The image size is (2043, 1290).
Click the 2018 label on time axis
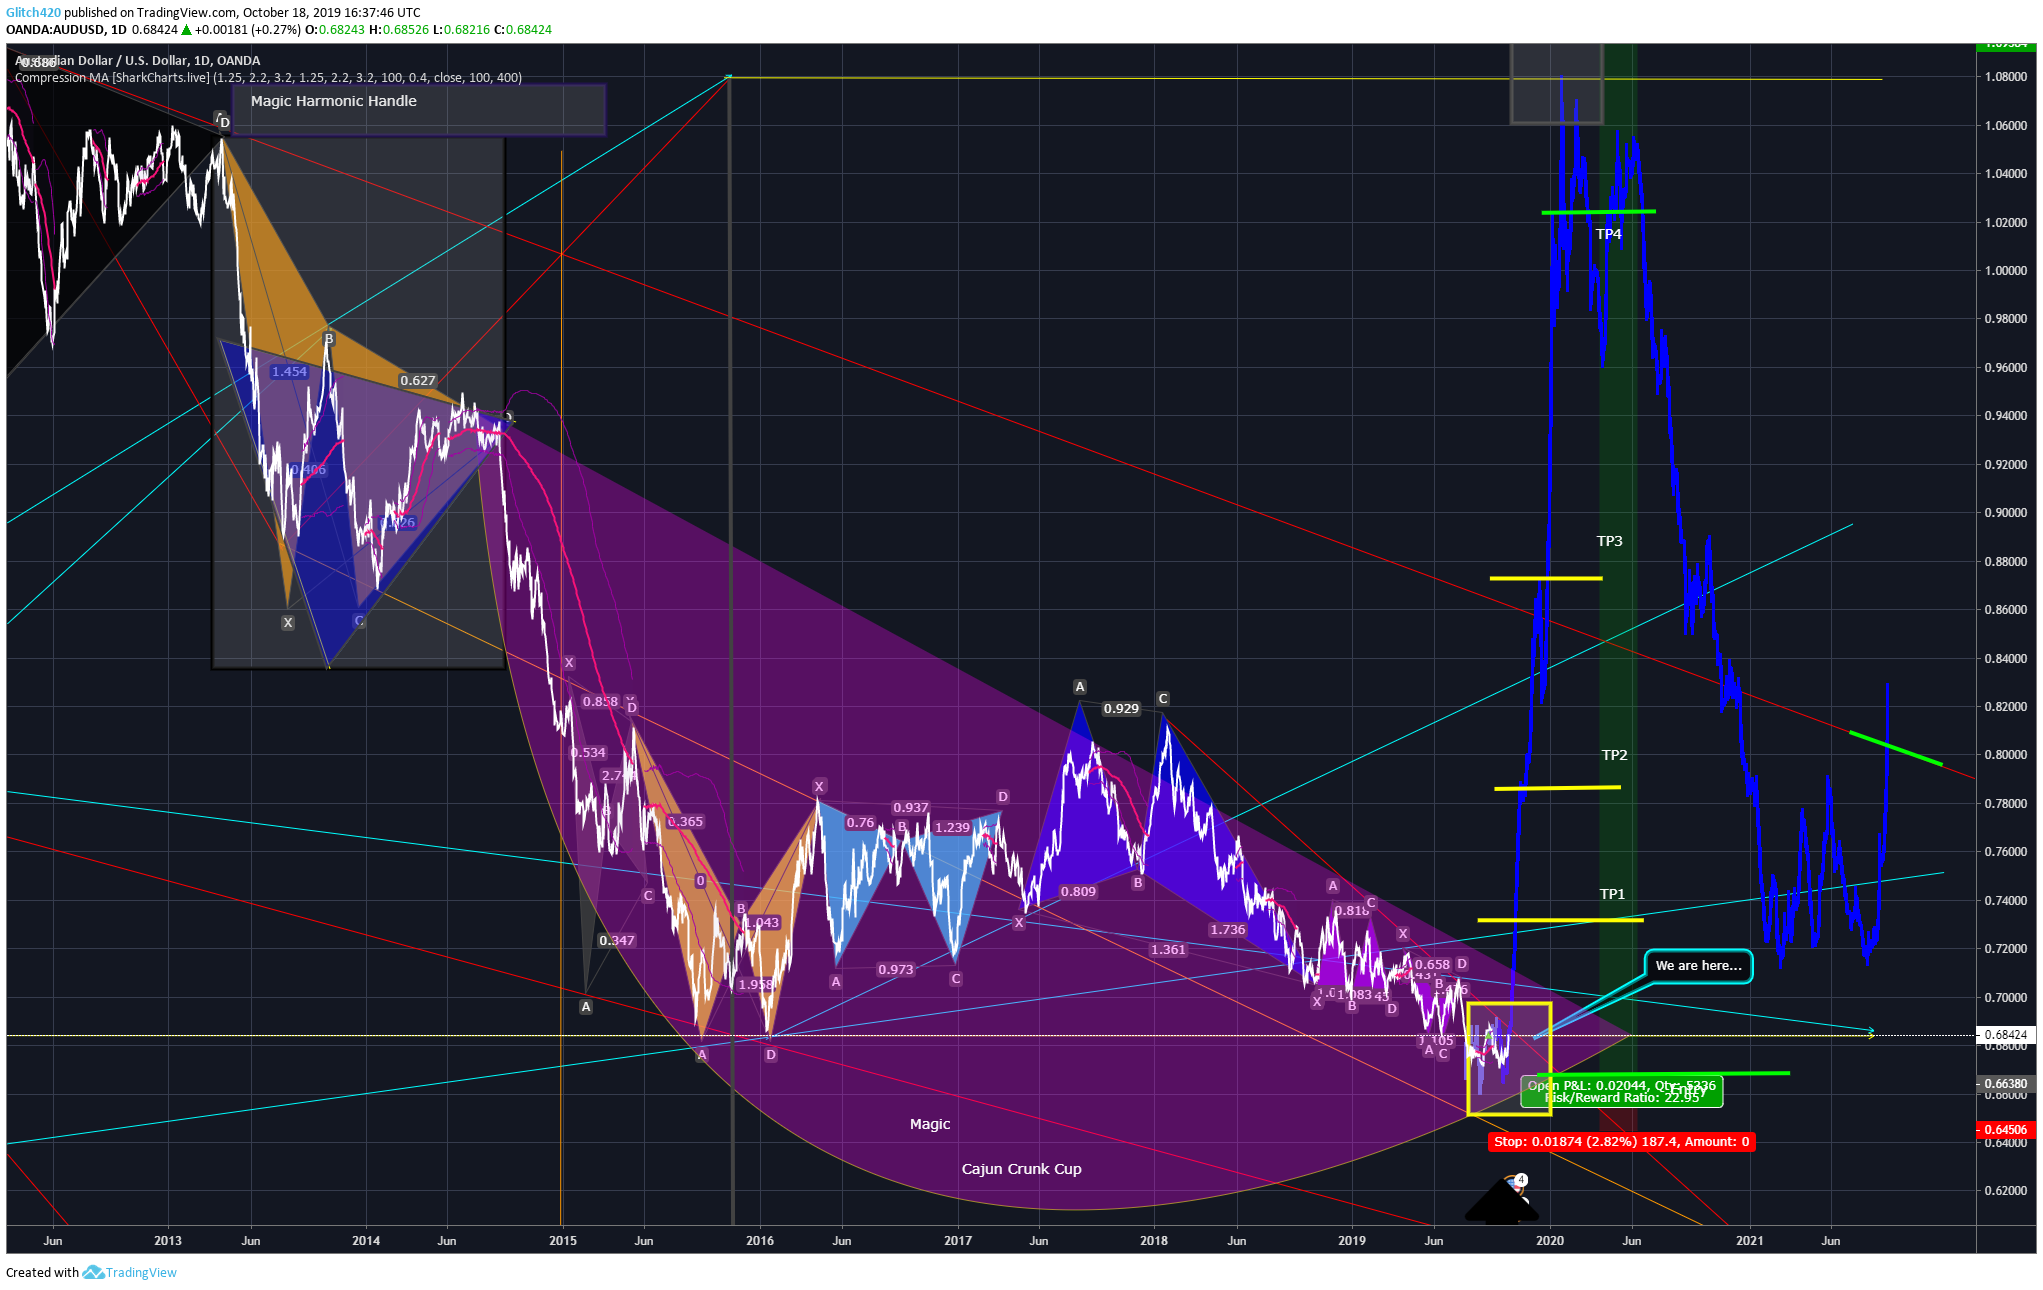pyautogui.click(x=1154, y=1240)
